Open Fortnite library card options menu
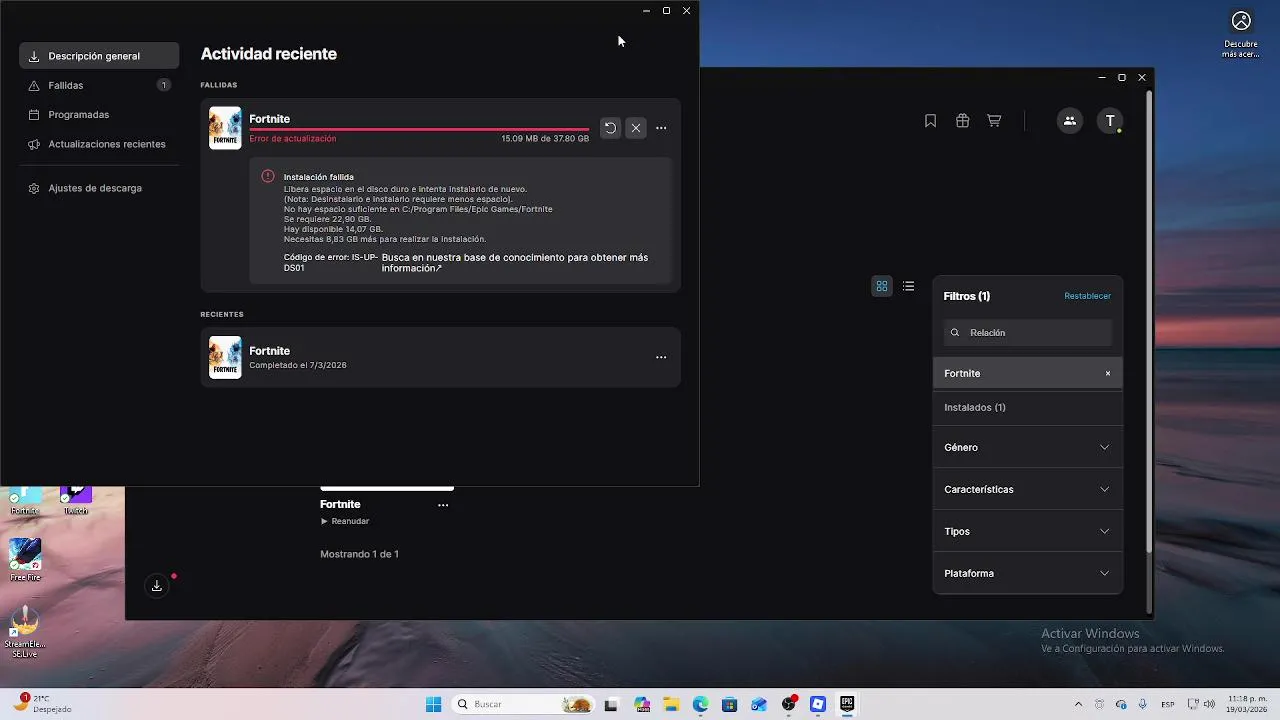This screenshot has width=1280, height=720. pyautogui.click(x=443, y=505)
